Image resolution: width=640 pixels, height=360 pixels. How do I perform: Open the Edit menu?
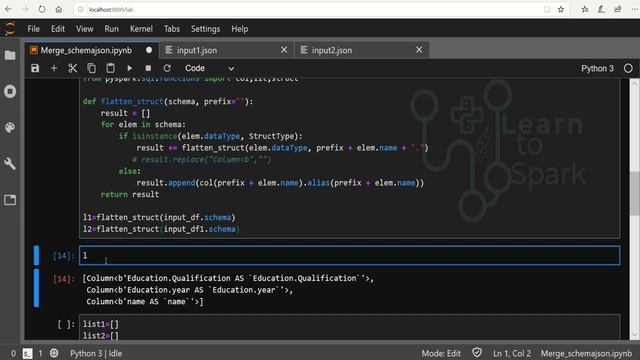click(58, 29)
